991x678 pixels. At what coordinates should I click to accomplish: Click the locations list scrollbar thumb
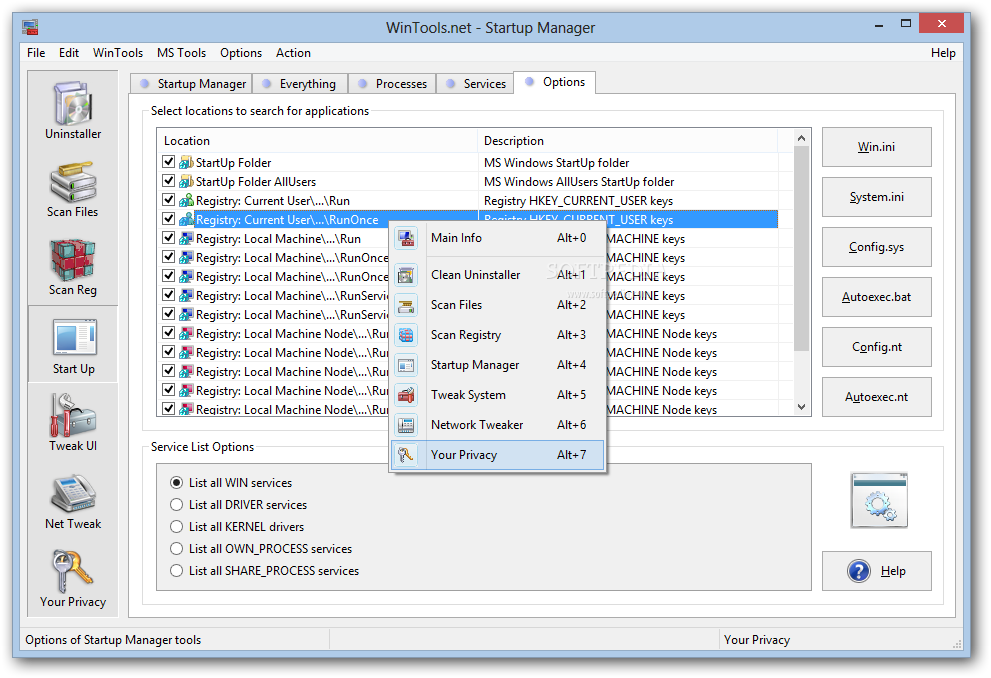coord(801,248)
